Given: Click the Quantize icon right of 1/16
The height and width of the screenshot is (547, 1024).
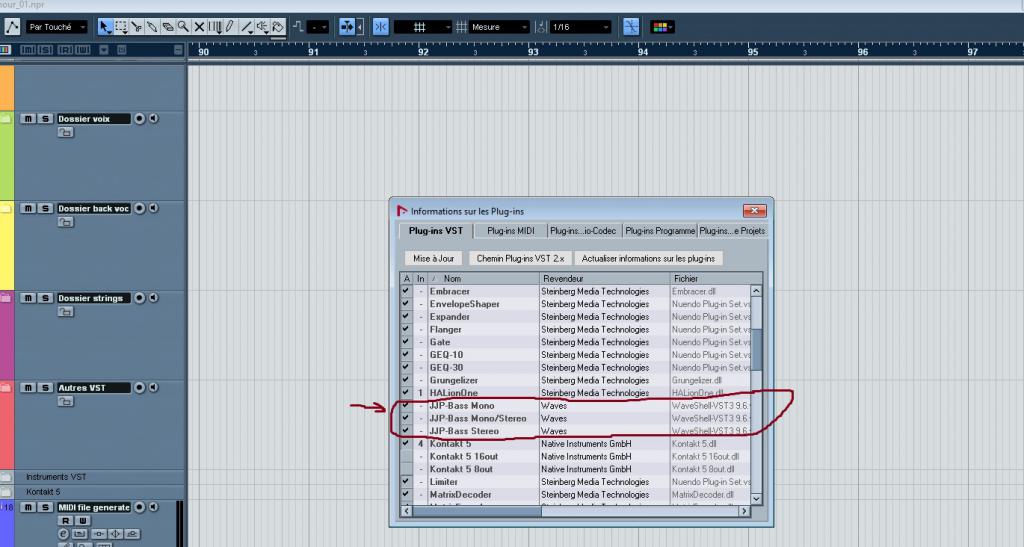Looking at the screenshot, I should pyautogui.click(x=631, y=27).
